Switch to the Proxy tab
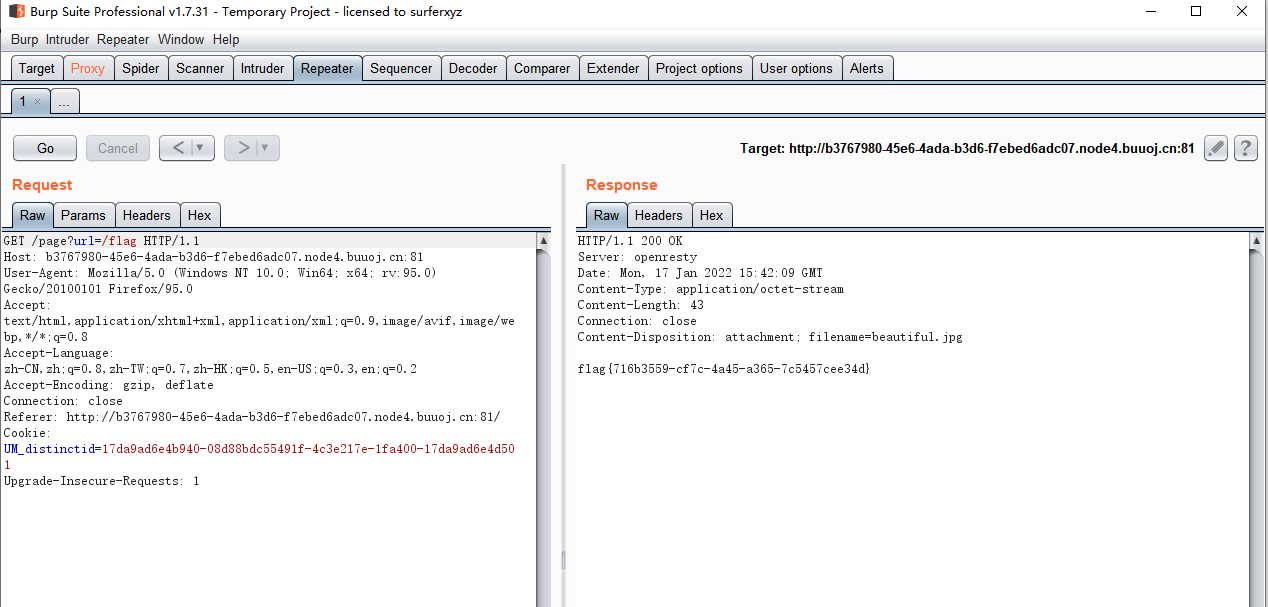1268x607 pixels. pyautogui.click(x=88, y=68)
